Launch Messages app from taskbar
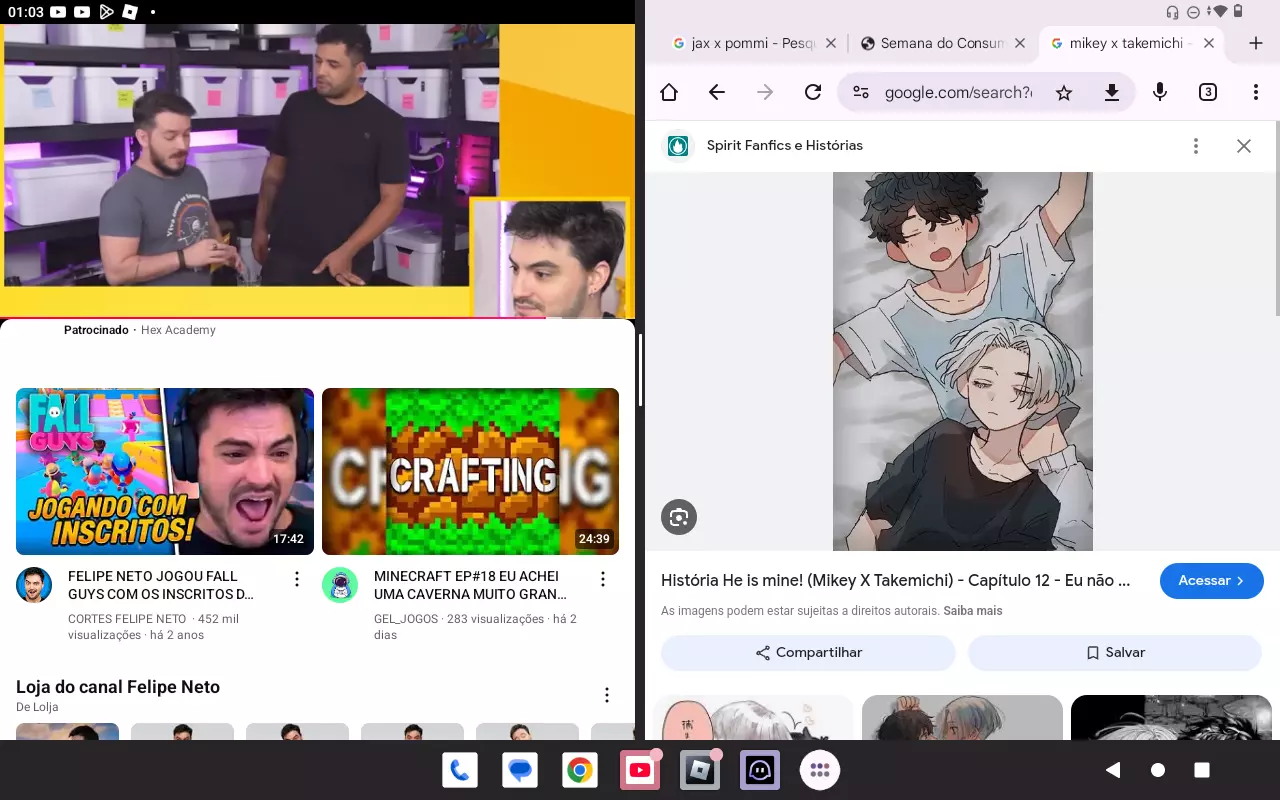 (x=520, y=770)
